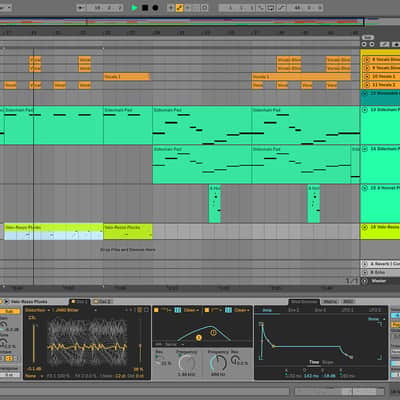Open the Matrix tab
This screenshot has height=400, width=400.
pyautogui.click(x=330, y=302)
